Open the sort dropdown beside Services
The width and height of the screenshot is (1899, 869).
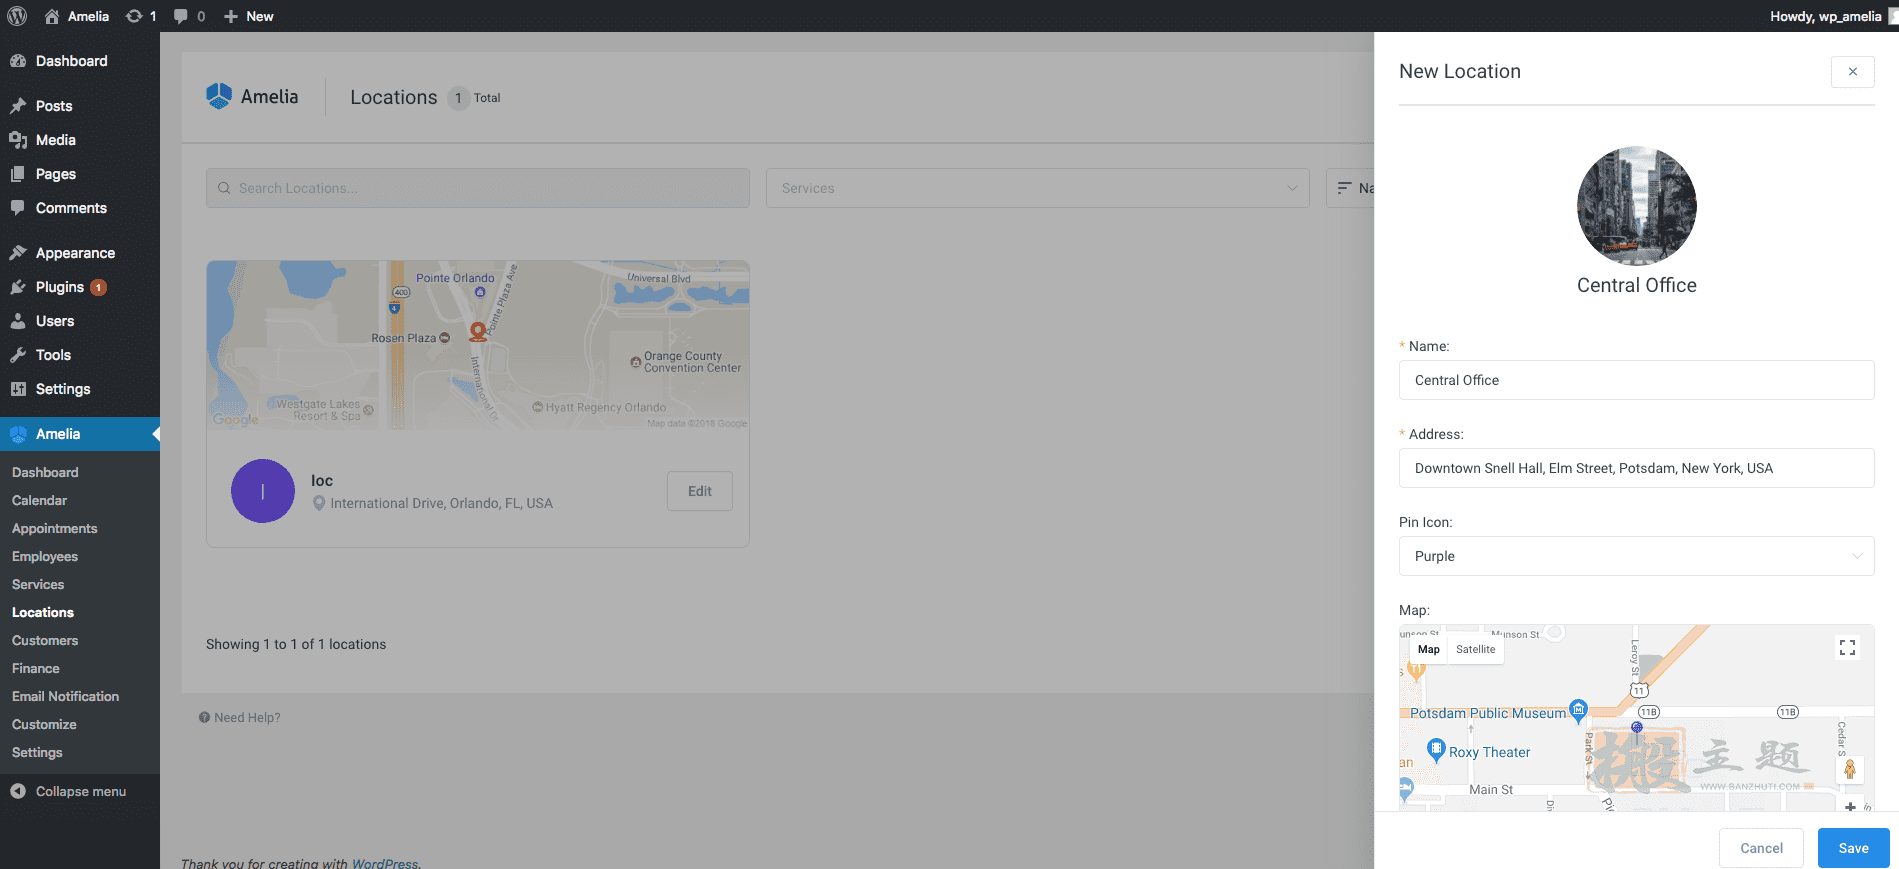click(x=1351, y=188)
